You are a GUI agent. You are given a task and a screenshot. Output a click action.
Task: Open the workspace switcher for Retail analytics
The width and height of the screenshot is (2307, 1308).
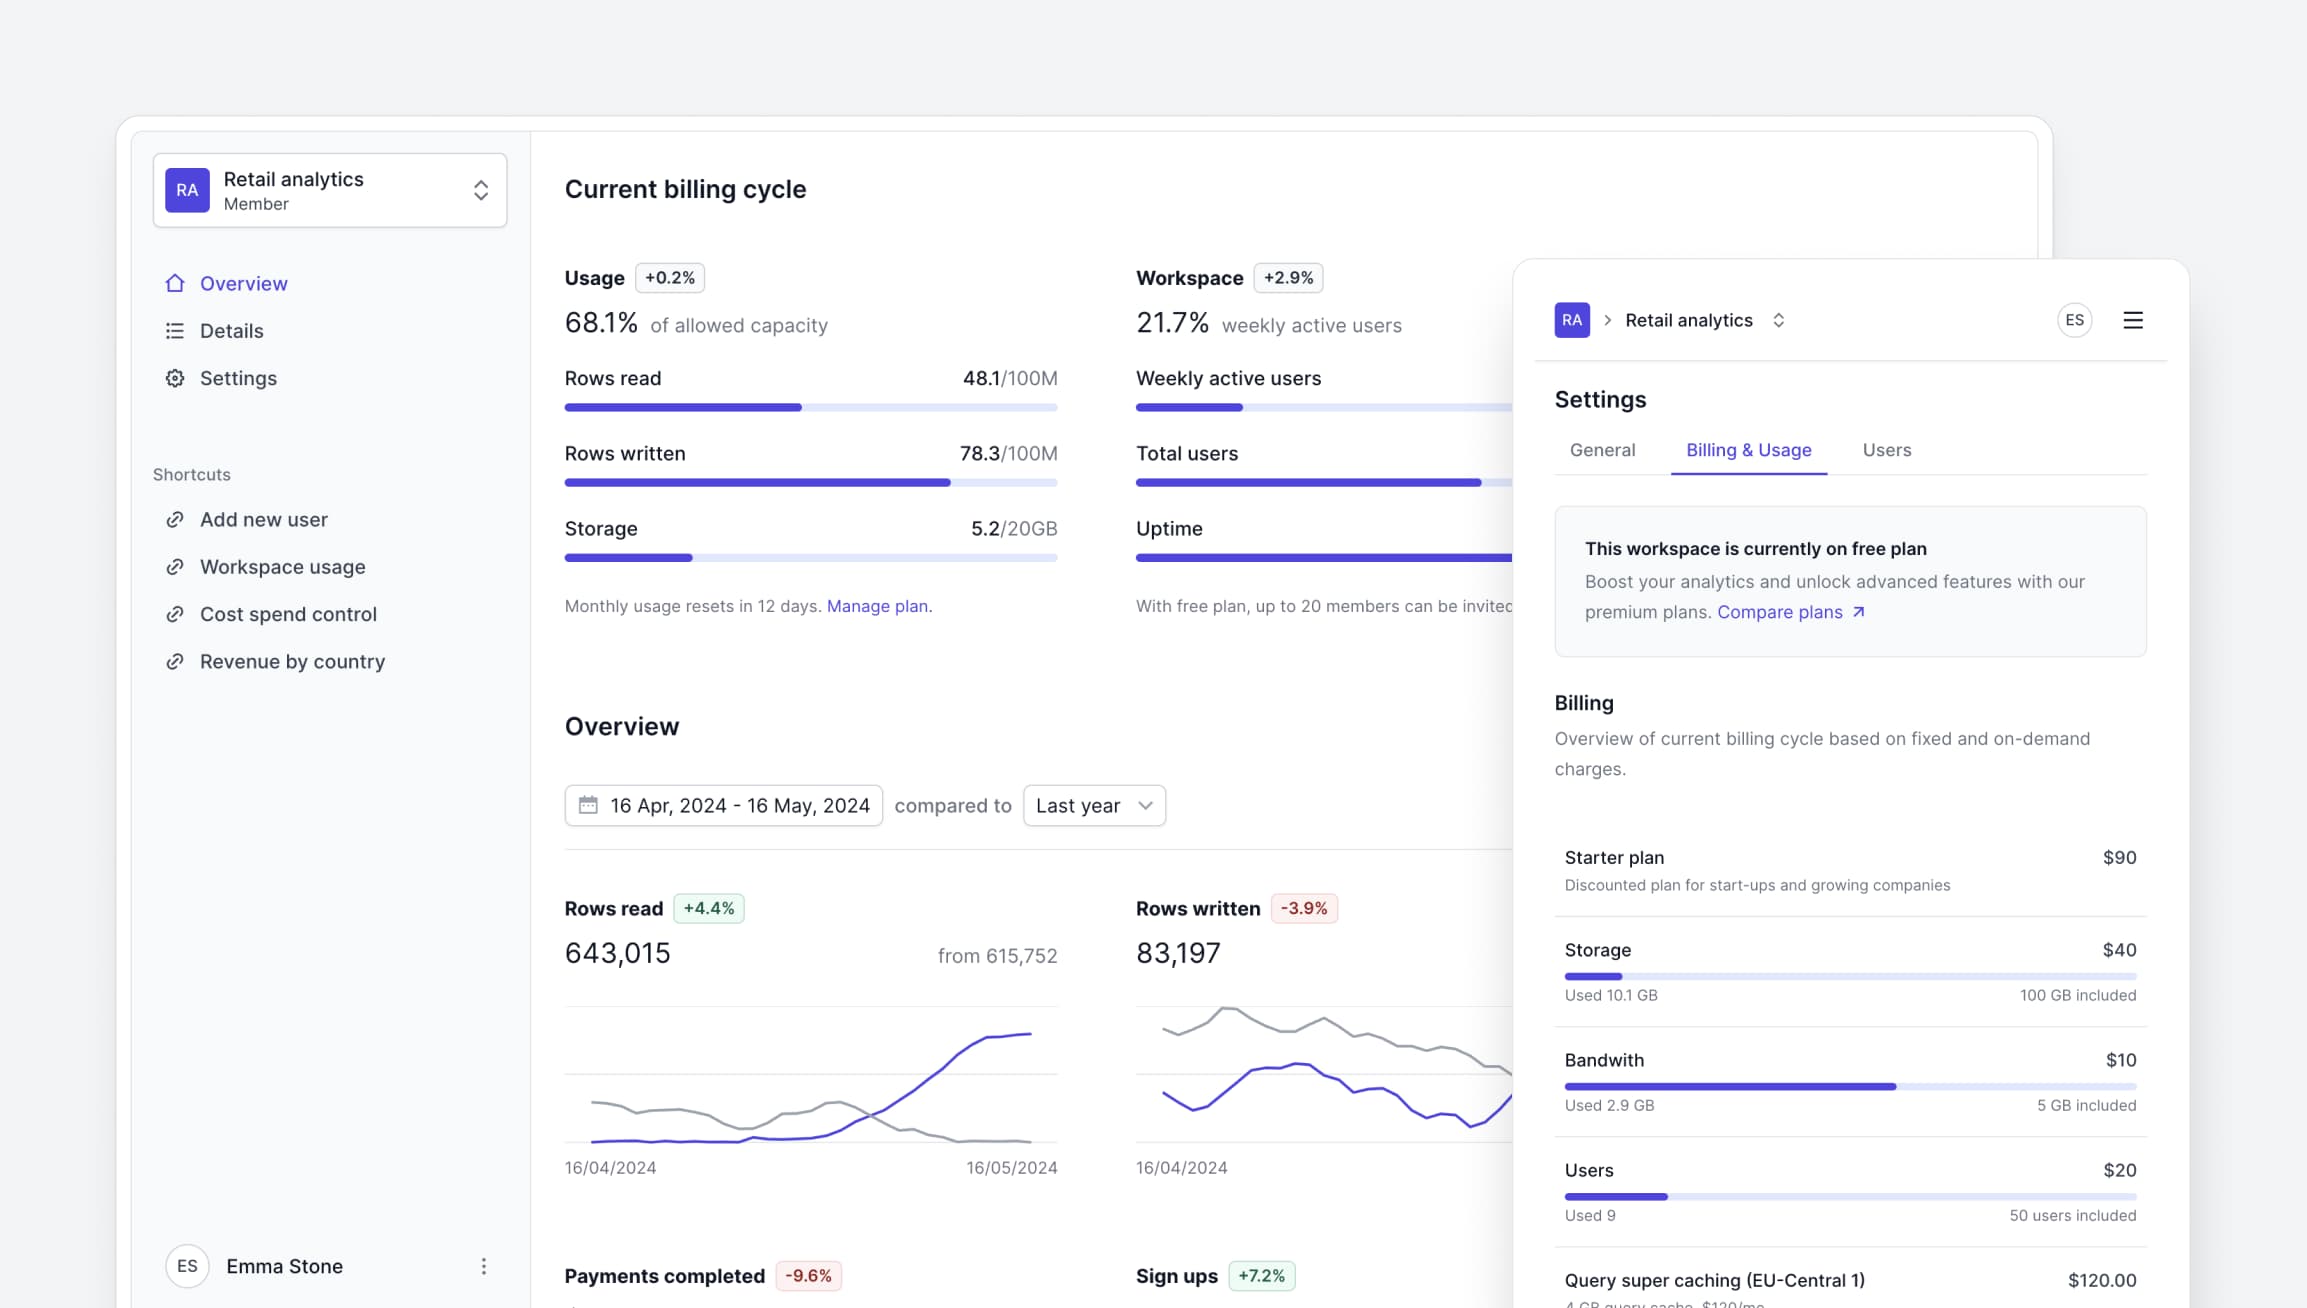pos(480,190)
